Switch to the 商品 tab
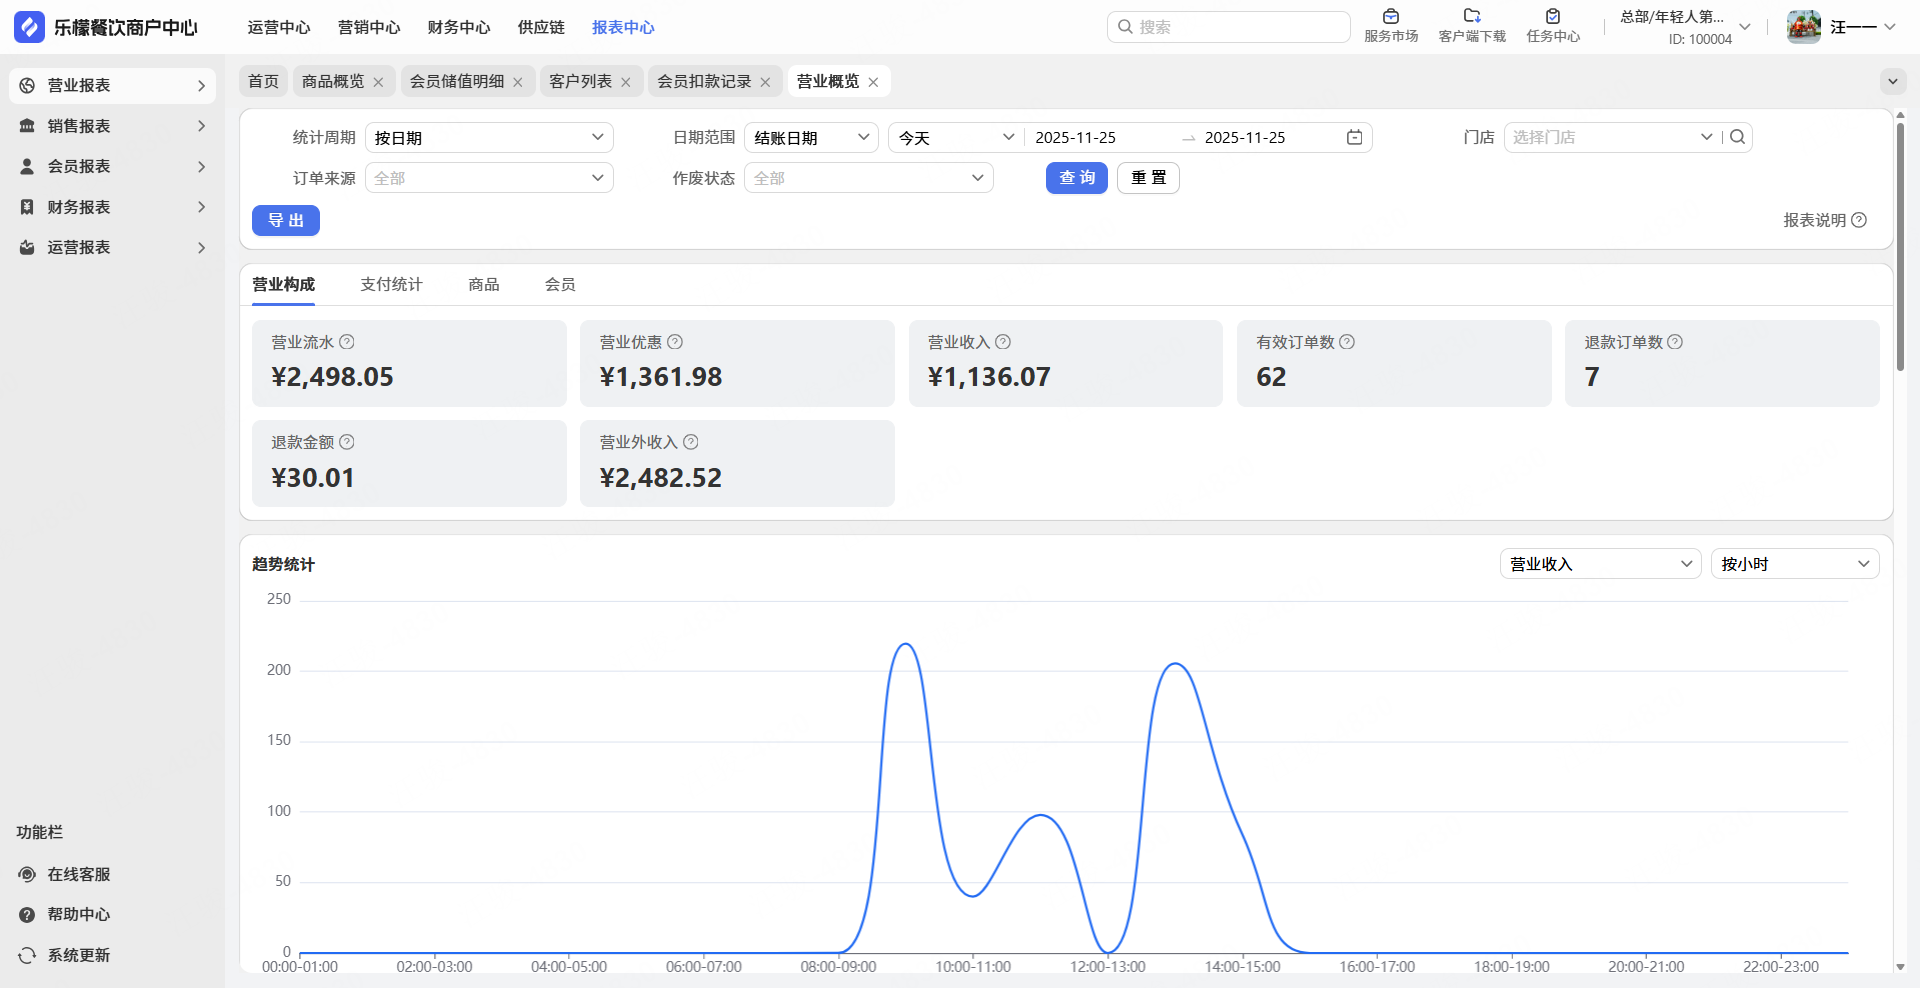The image size is (1920, 988). 484,285
